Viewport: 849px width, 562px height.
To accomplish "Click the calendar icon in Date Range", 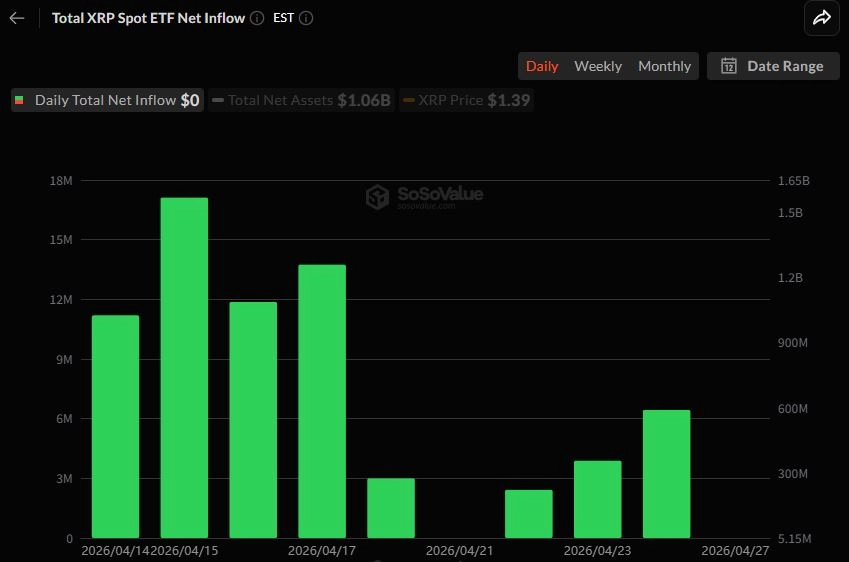I will click(729, 66).
